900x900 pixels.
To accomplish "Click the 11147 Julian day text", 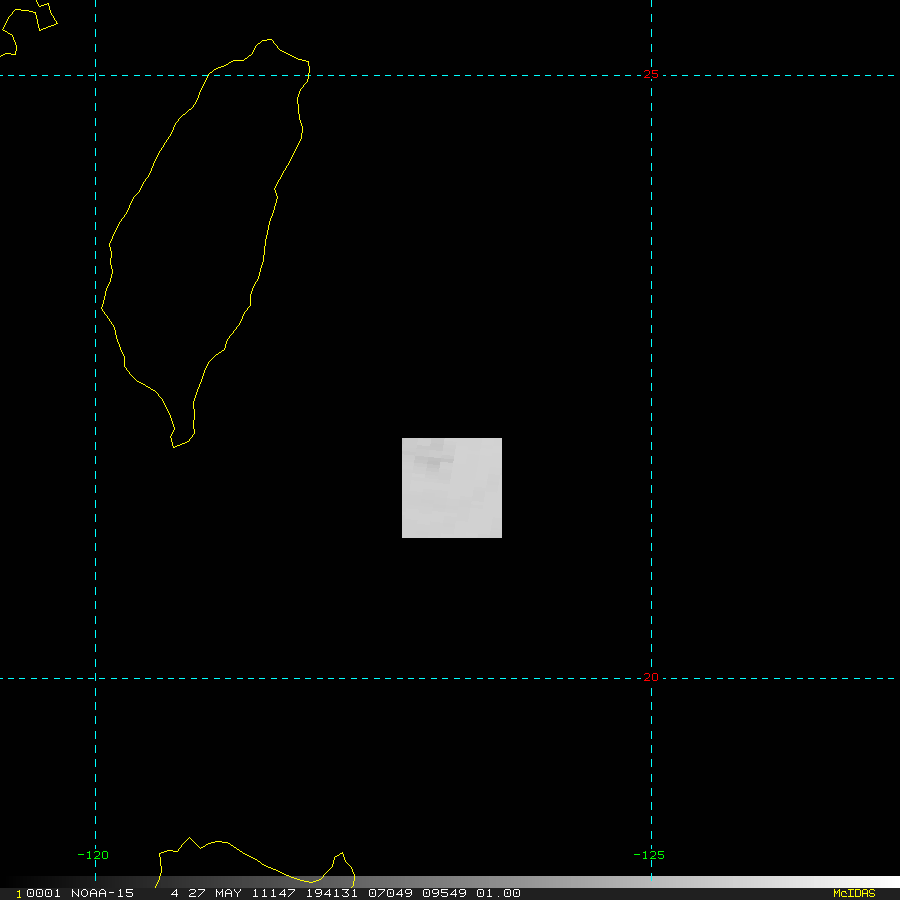I will (x=274, y=893).
